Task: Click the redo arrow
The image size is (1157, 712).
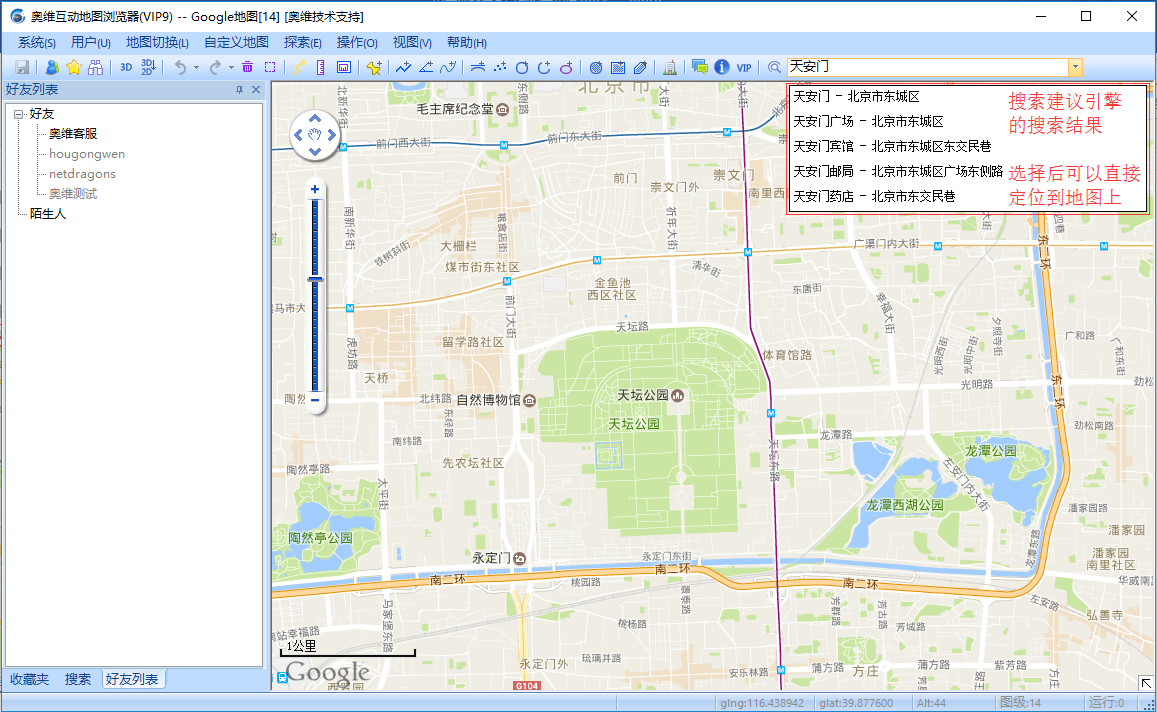Action: pos(215,68)
